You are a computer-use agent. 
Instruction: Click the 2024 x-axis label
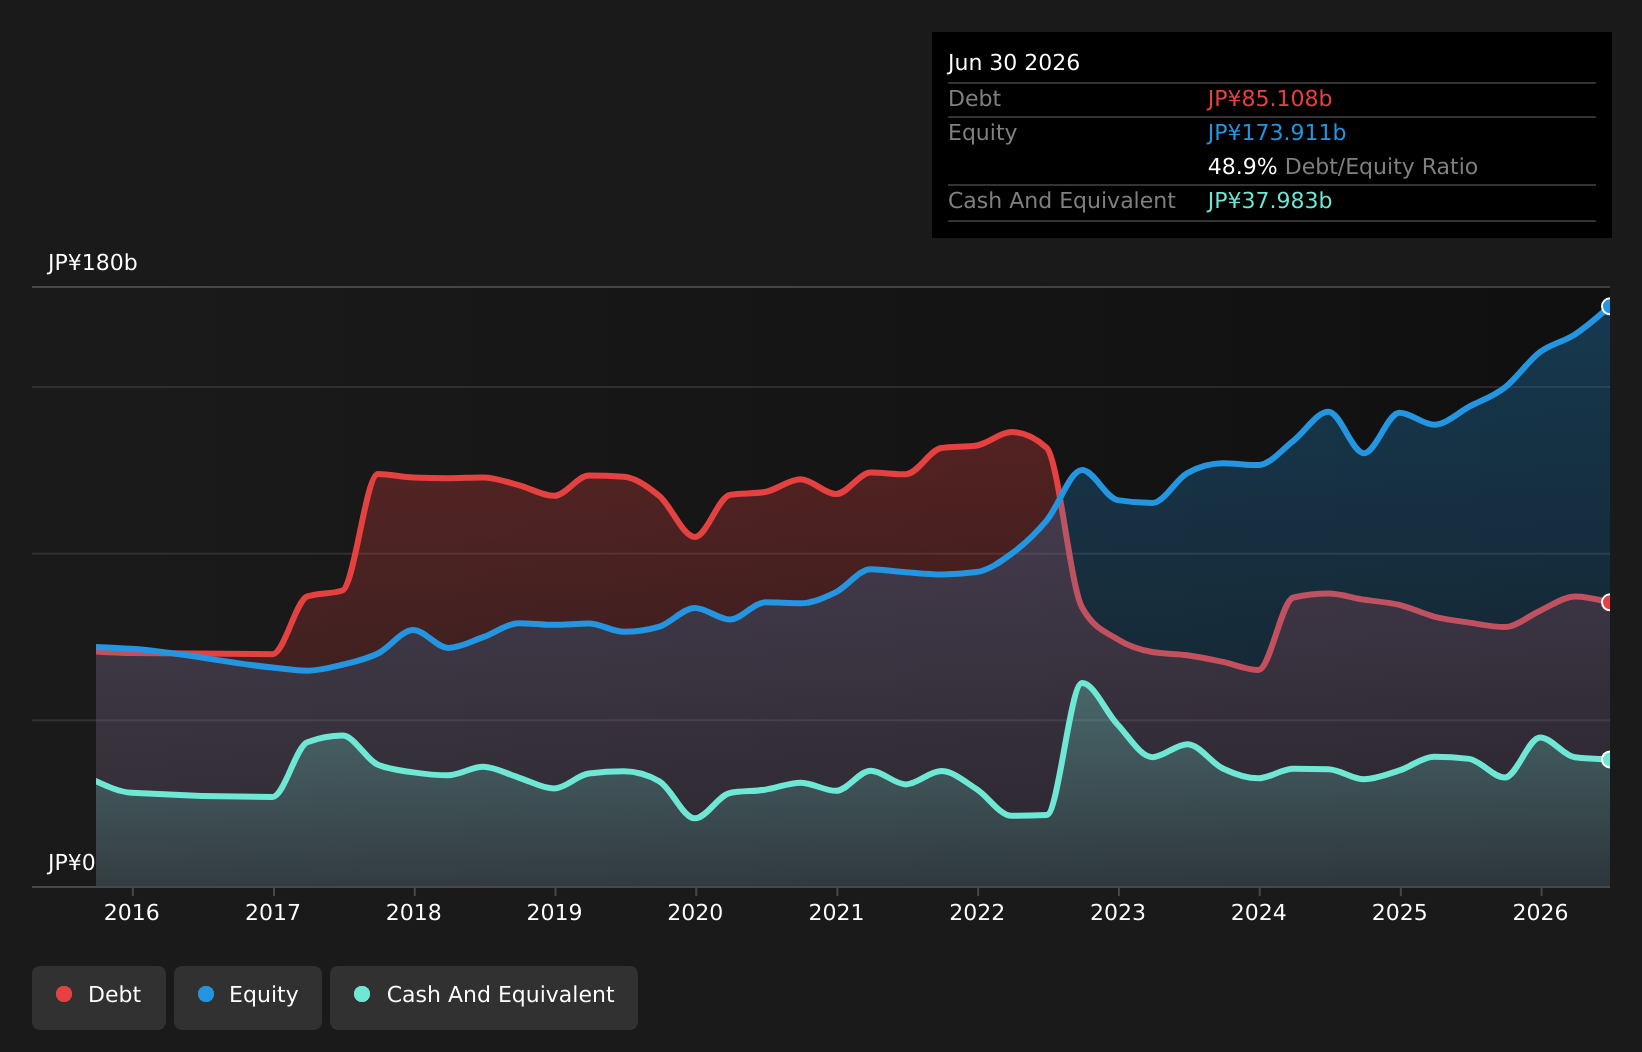pyautogui.click(x=1259, y=912)
